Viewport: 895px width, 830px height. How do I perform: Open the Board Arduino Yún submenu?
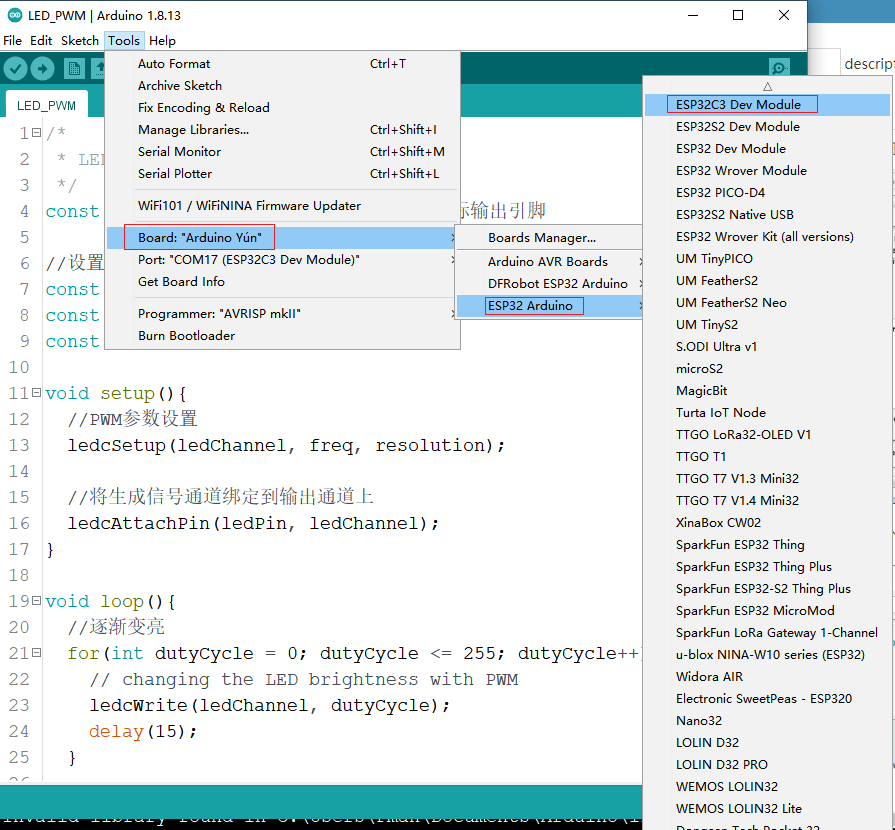283,237
